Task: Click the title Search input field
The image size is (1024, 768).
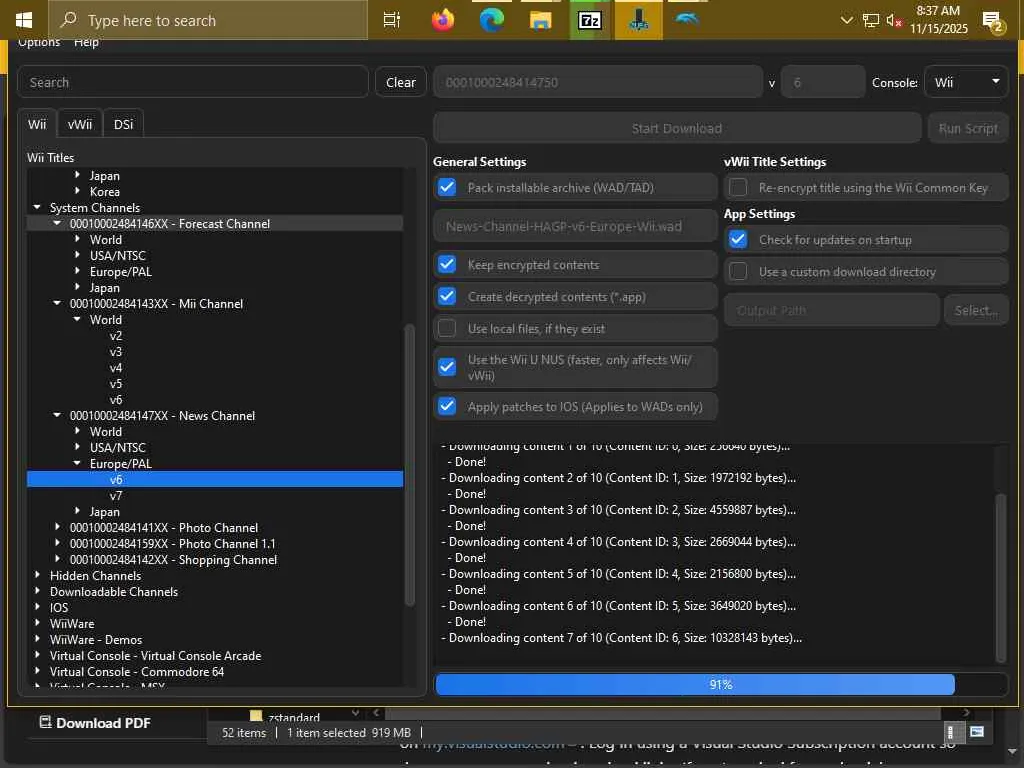Action: 193,82
